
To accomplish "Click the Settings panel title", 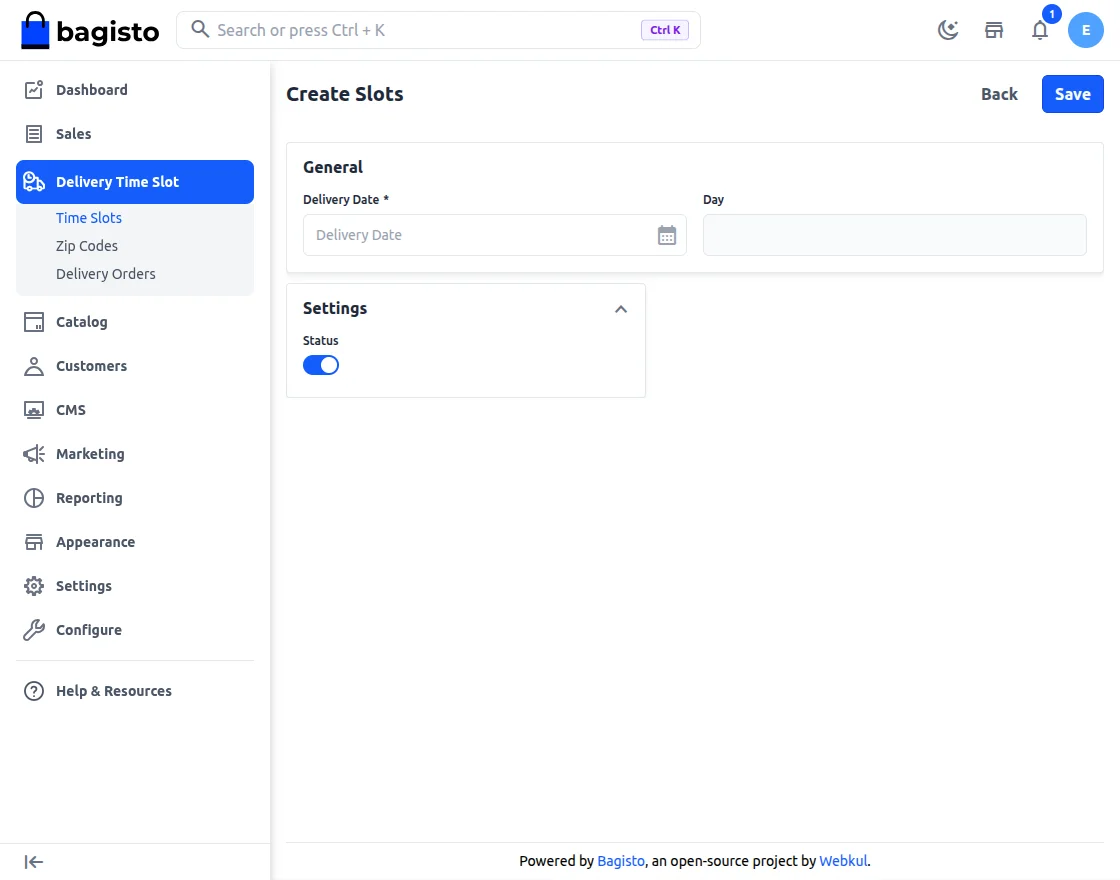I will tap(335, 308).
